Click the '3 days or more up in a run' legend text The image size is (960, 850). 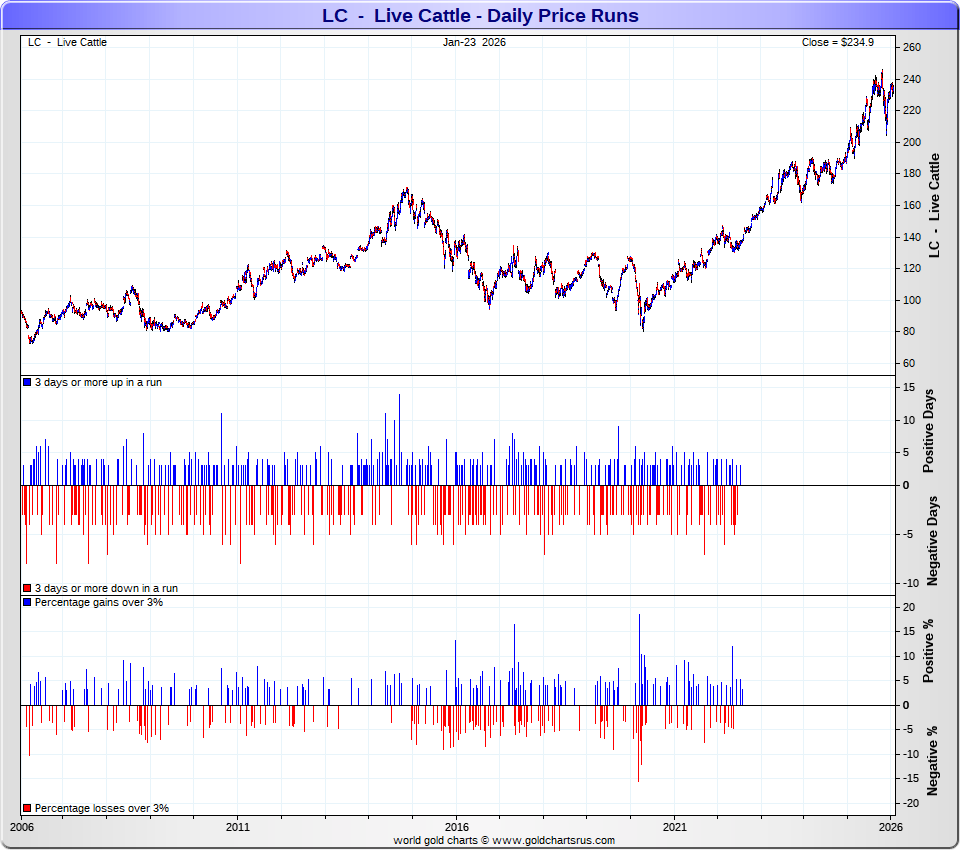click(x=98, y=382)
